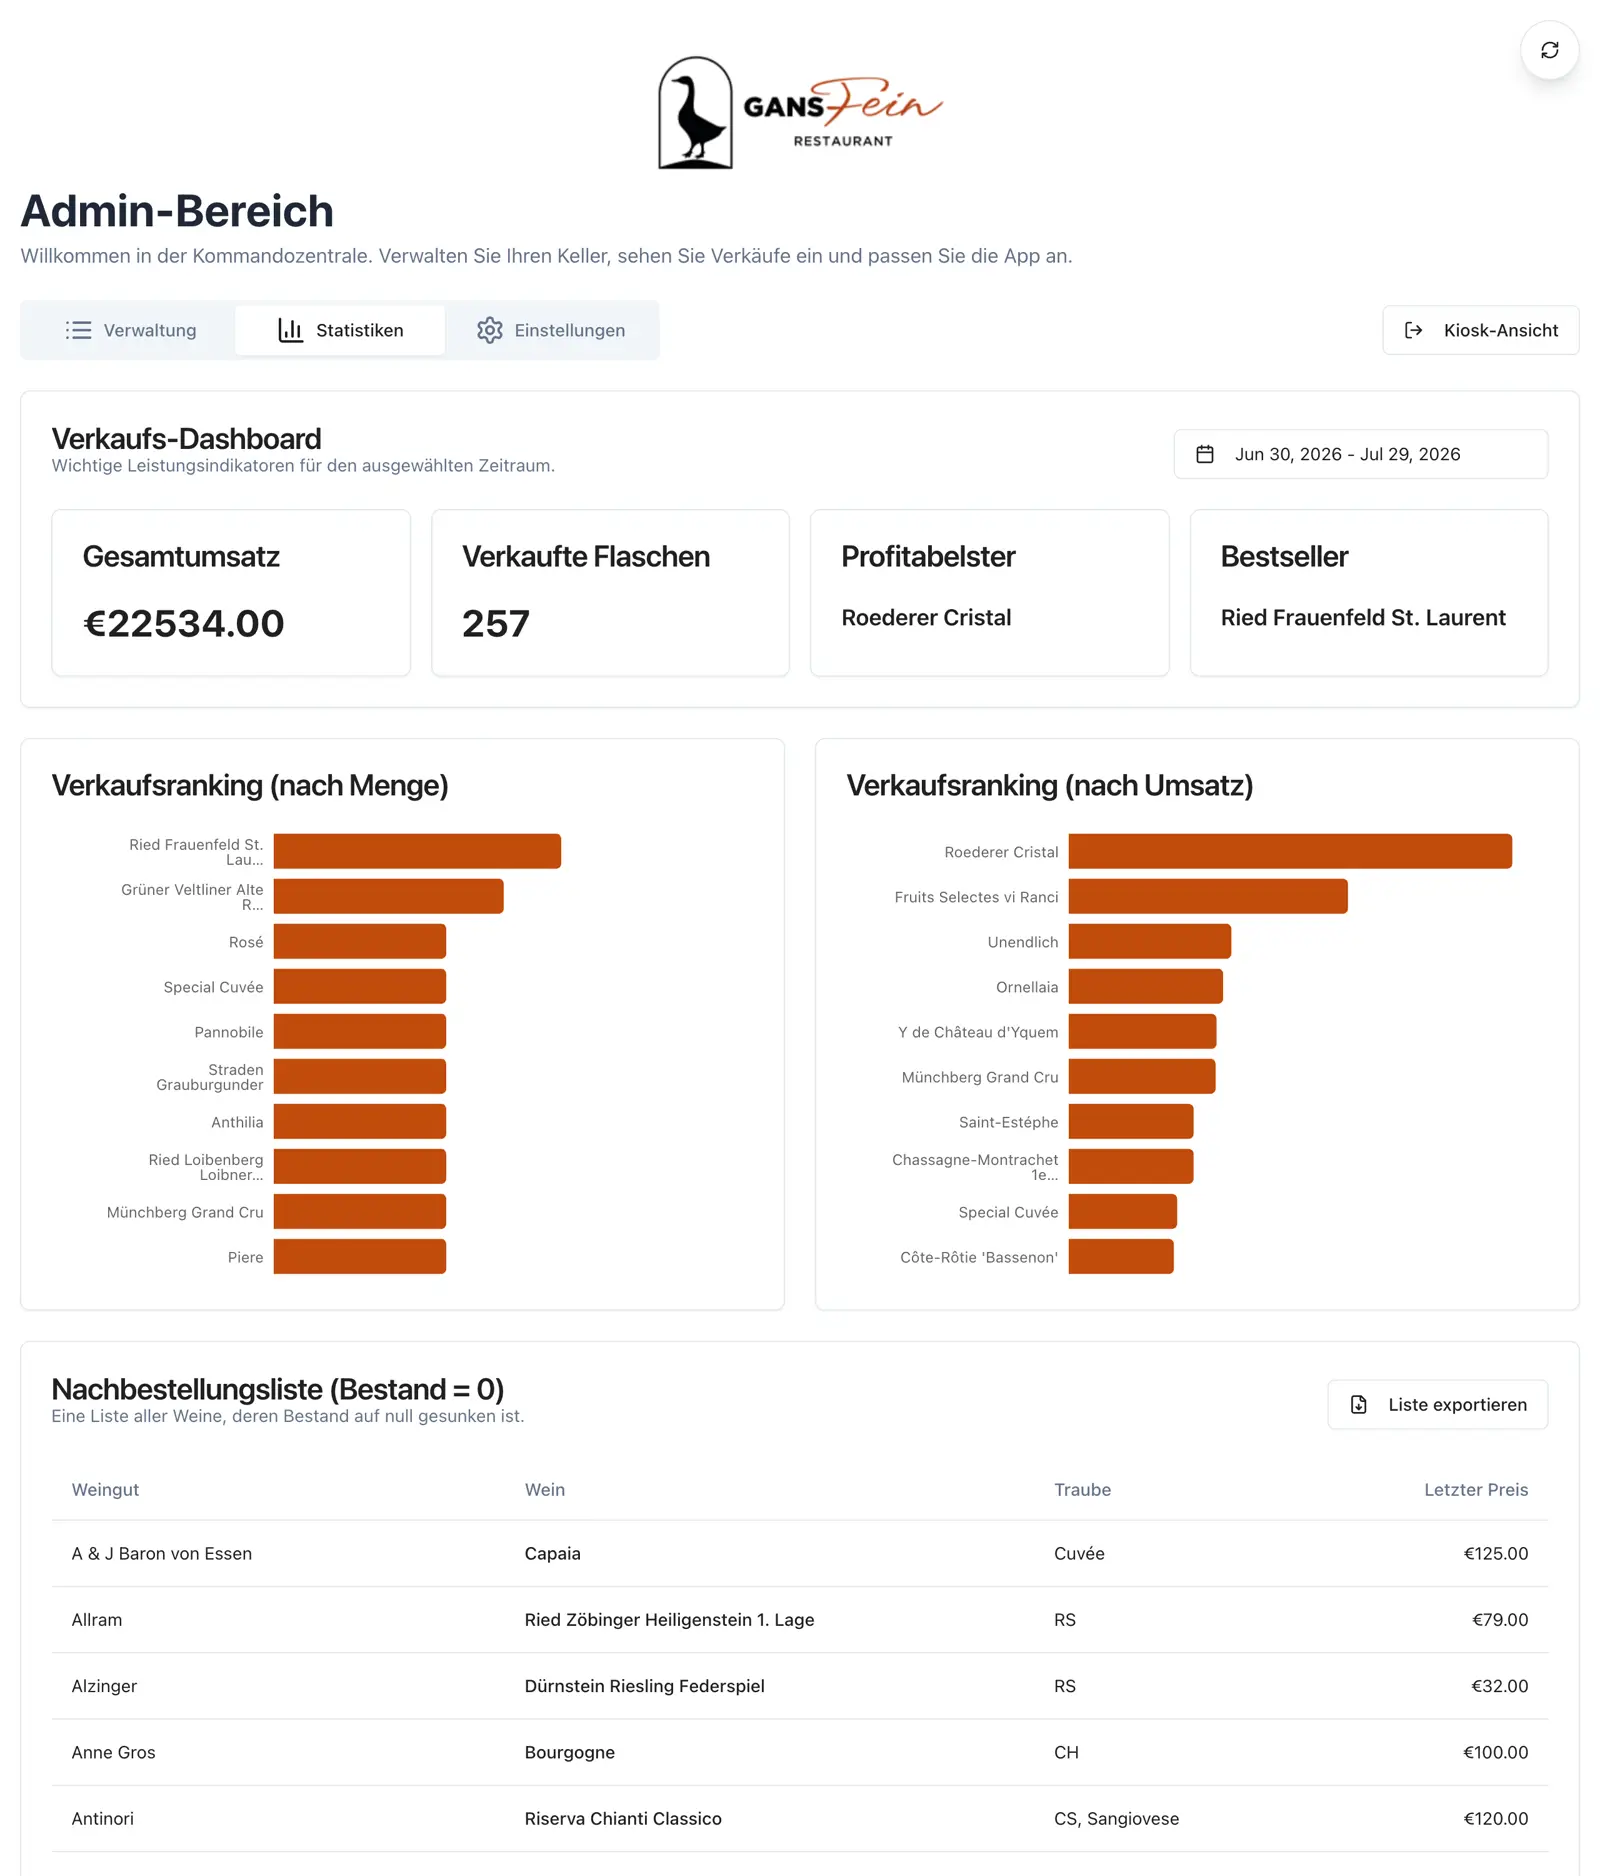Click the Ried Frauenfeld St. Lau... quantity bar
Viewport: 1600px width, 1876px height.
(x=417, y=851)
